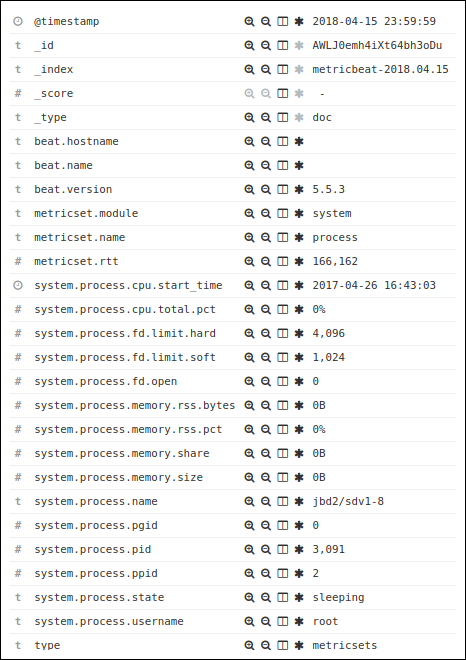This screenshot has height=660, width=466.
Task: Filter out system.process.name jbd2/sdv1-8
Action: [266, 501]
